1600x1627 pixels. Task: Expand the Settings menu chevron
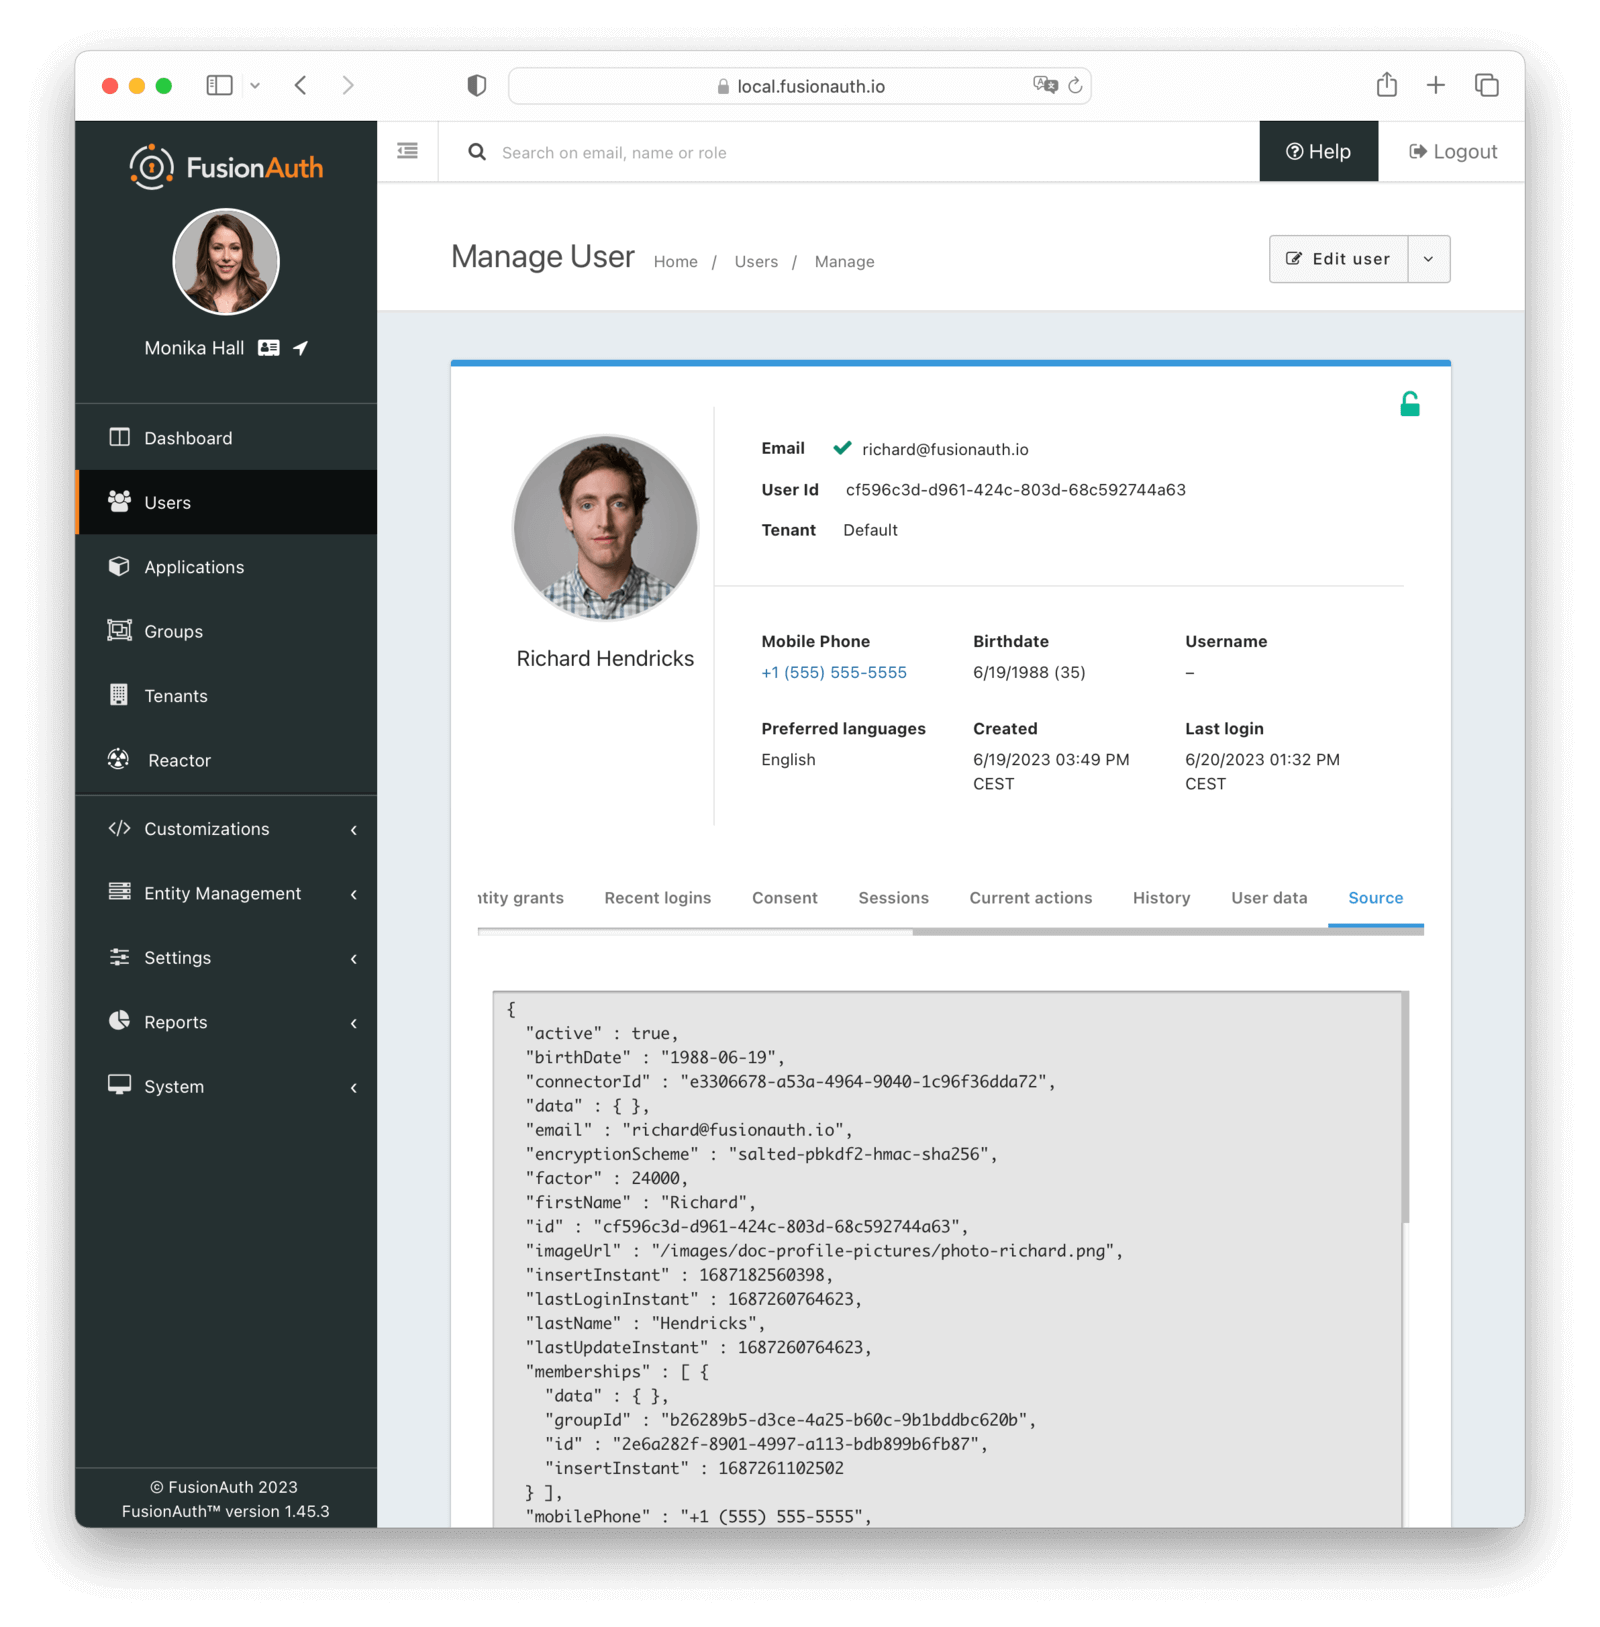click(x=354, y=959)
